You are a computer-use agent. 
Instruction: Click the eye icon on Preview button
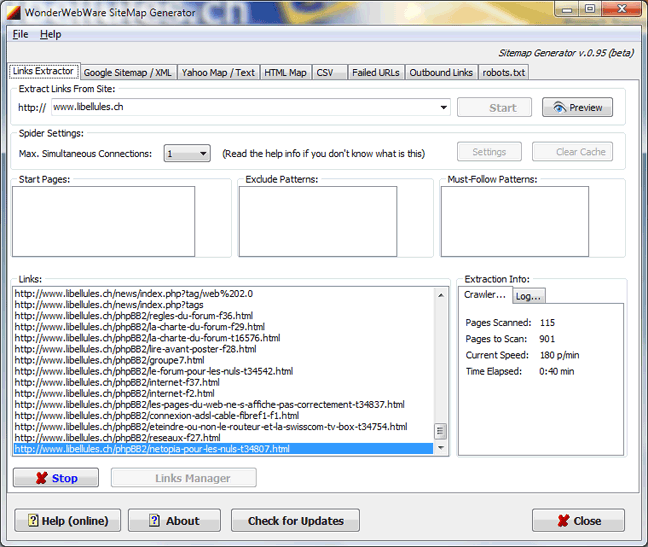click(x=560, y=107)
